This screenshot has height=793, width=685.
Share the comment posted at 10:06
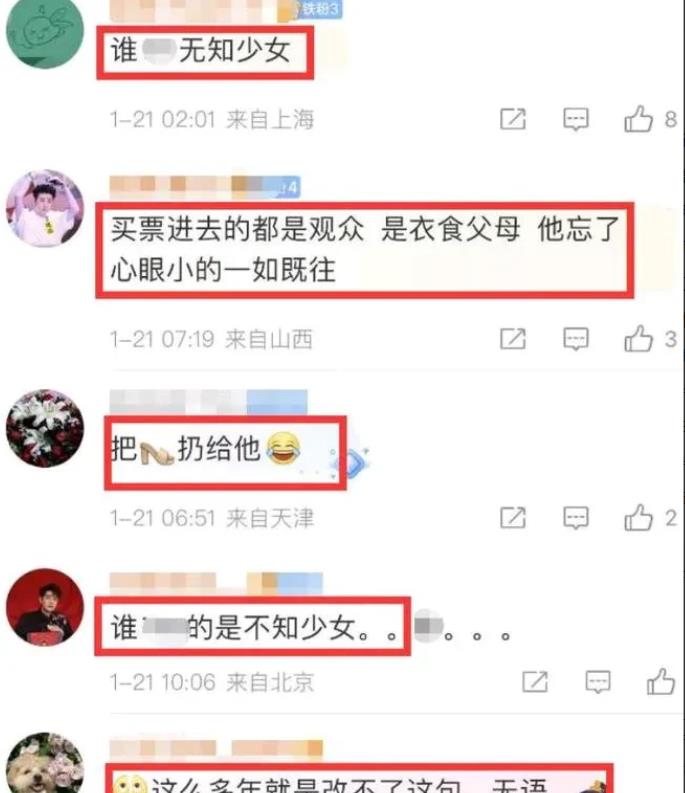pos(535,682)
